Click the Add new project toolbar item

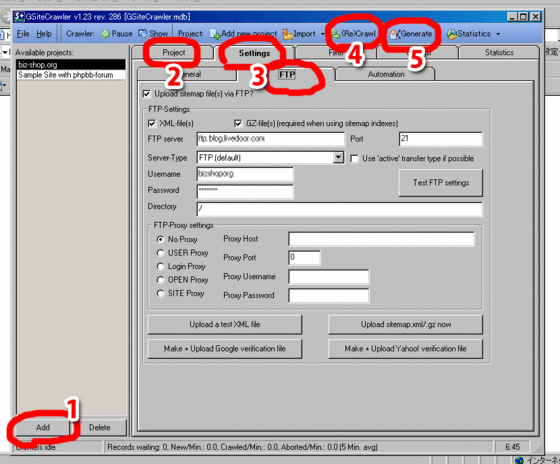tap(244, 34)
